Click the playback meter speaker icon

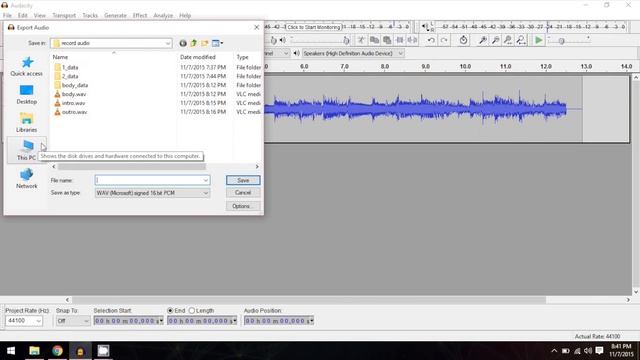click(425, 27)
